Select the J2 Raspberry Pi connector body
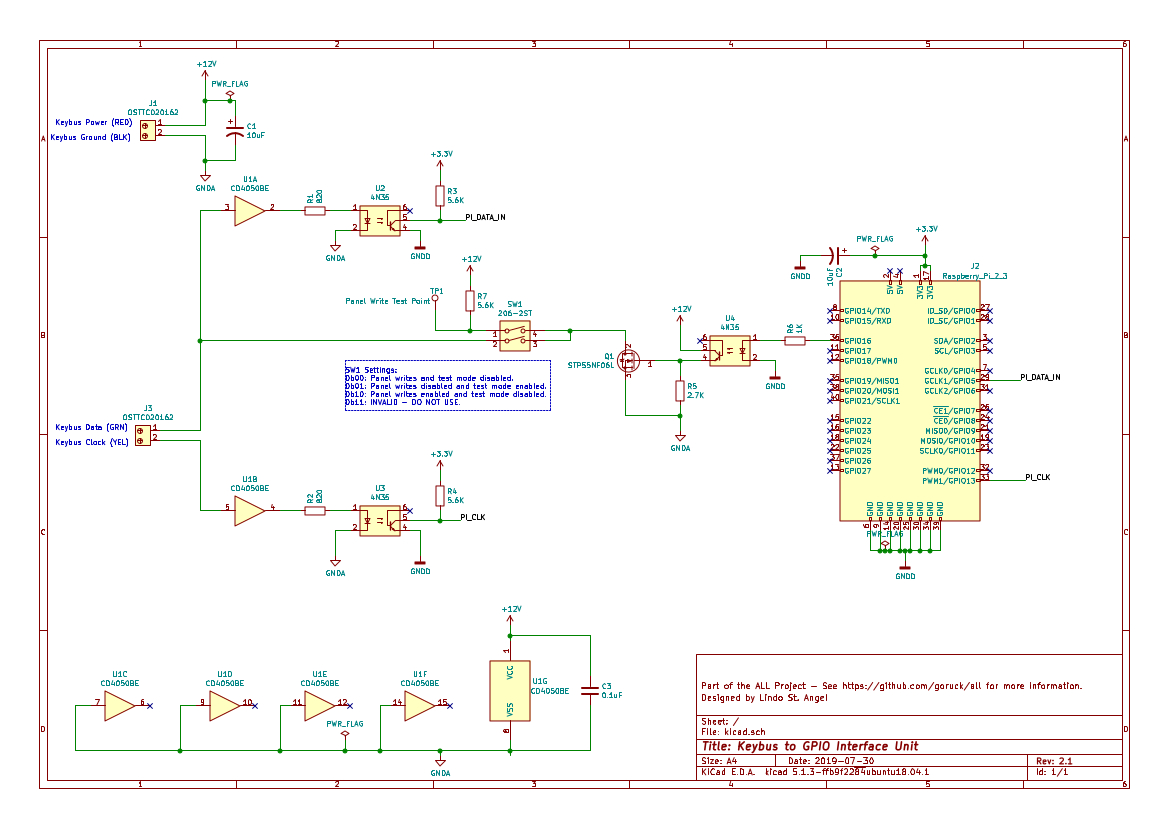The image size is (1169, 827). (910, 400)
